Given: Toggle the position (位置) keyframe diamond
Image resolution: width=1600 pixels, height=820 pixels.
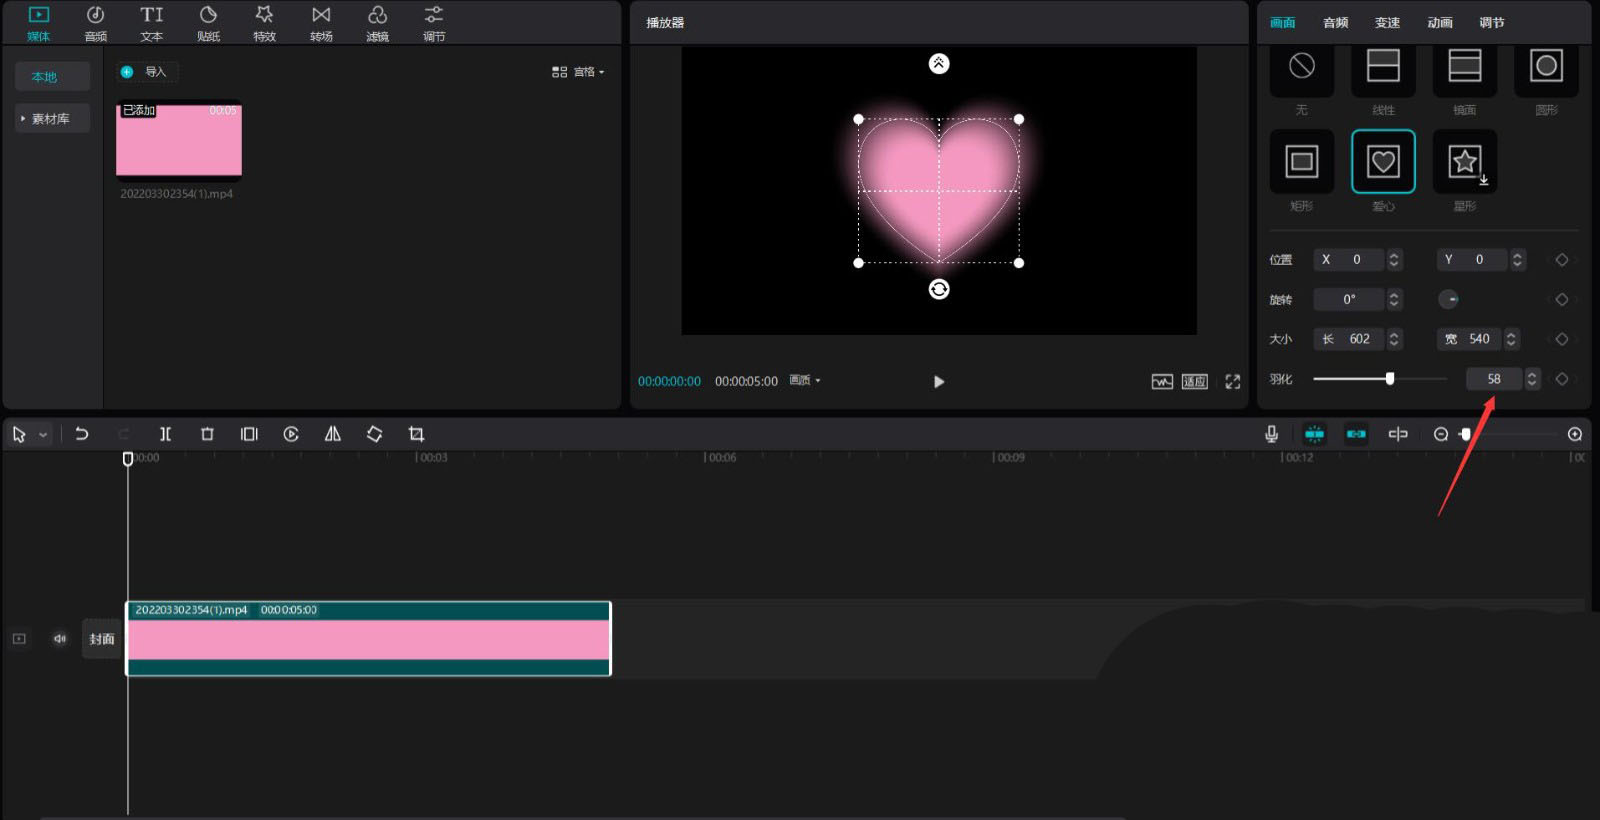Looking at the screenshot, I should click(1561, 260).
